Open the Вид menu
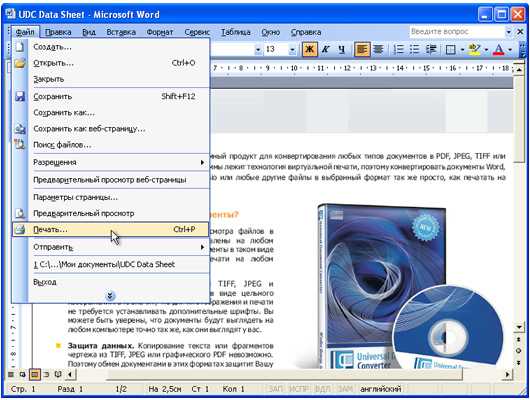 pyautogui.click(x=89, y=32)
